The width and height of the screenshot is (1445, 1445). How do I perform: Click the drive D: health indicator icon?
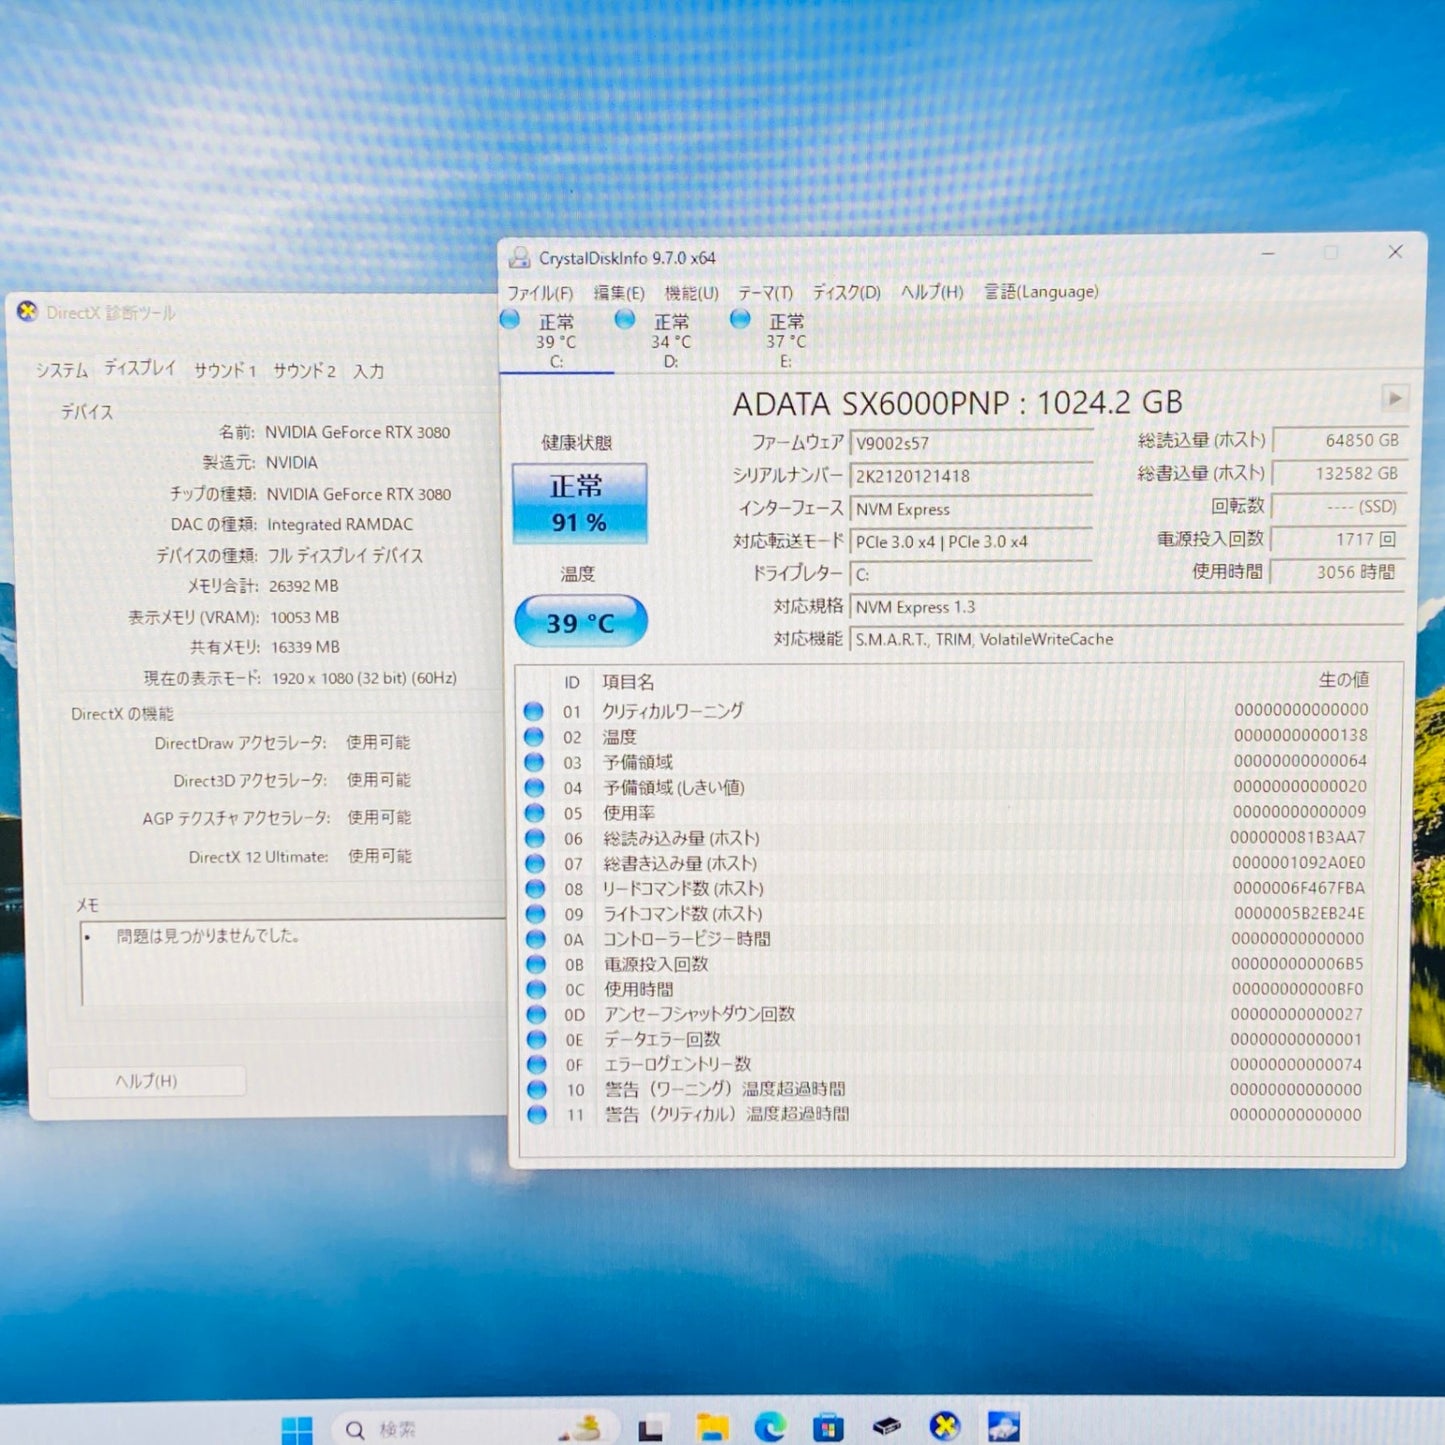coord(624,320)
